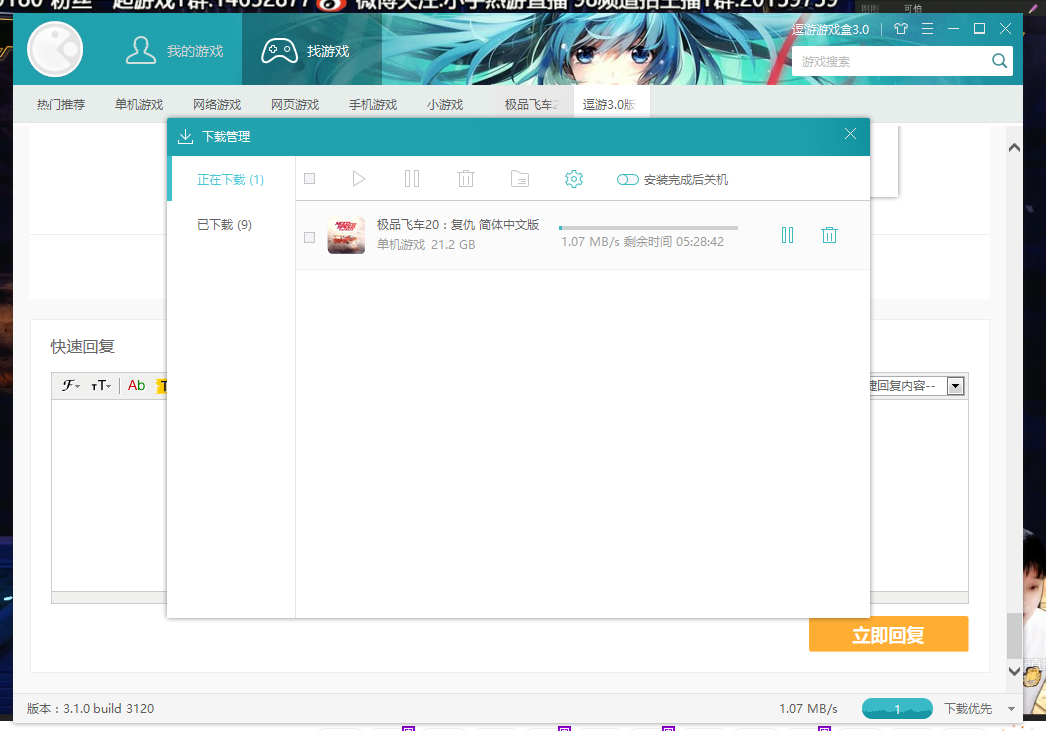Click the download icon in 下载管理 header
Image resolution: width=1046 pixels, height=731 pixels.
(185, 137)
